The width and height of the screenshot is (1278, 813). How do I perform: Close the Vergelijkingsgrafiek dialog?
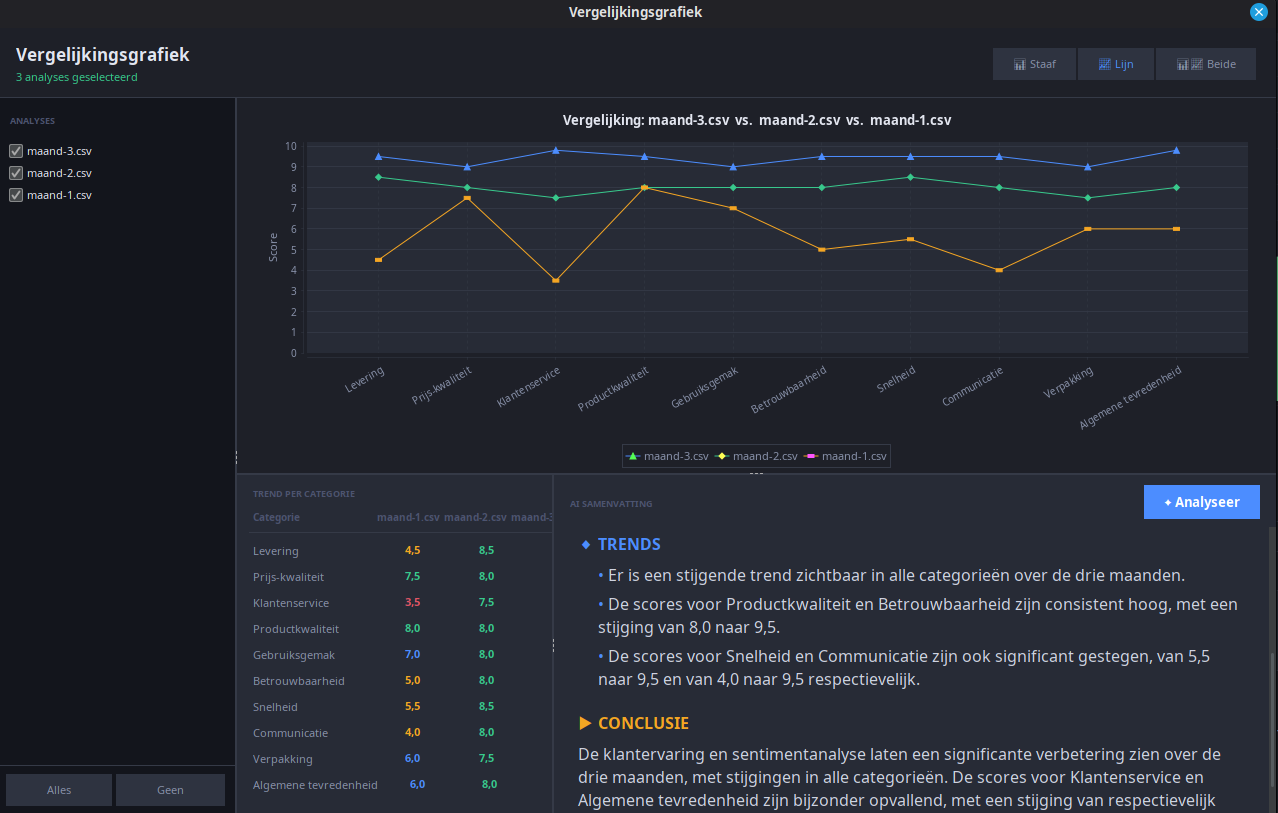click(x=1259, y=12)
